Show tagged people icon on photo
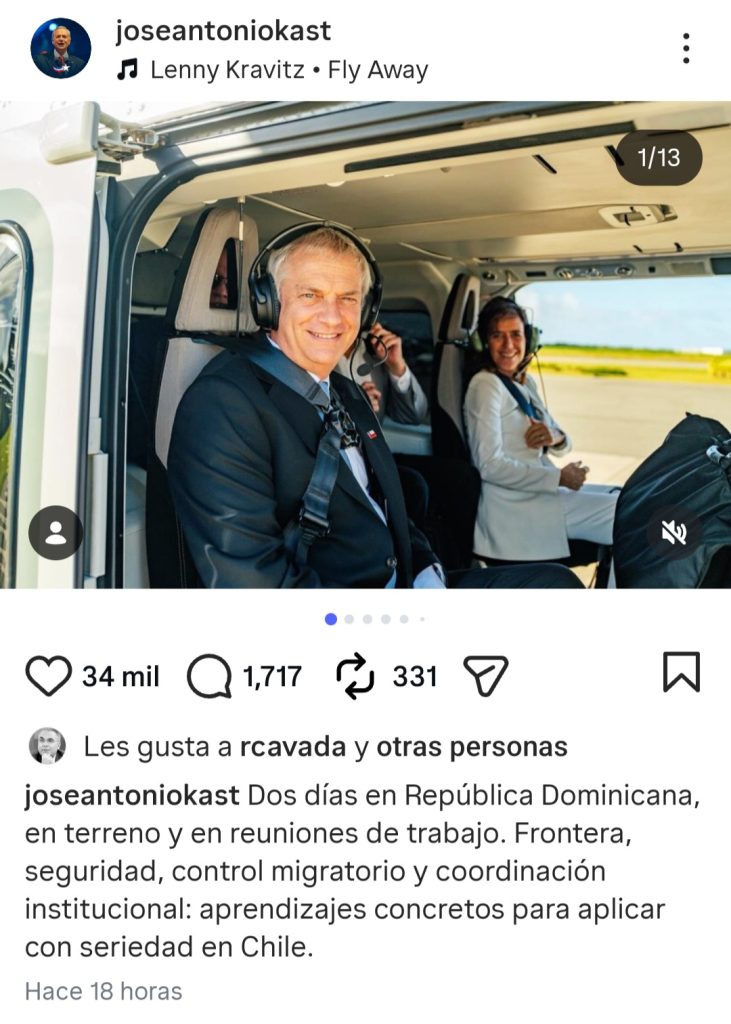731x1024 pixels. pyautogui.click(x=56, y=533)
